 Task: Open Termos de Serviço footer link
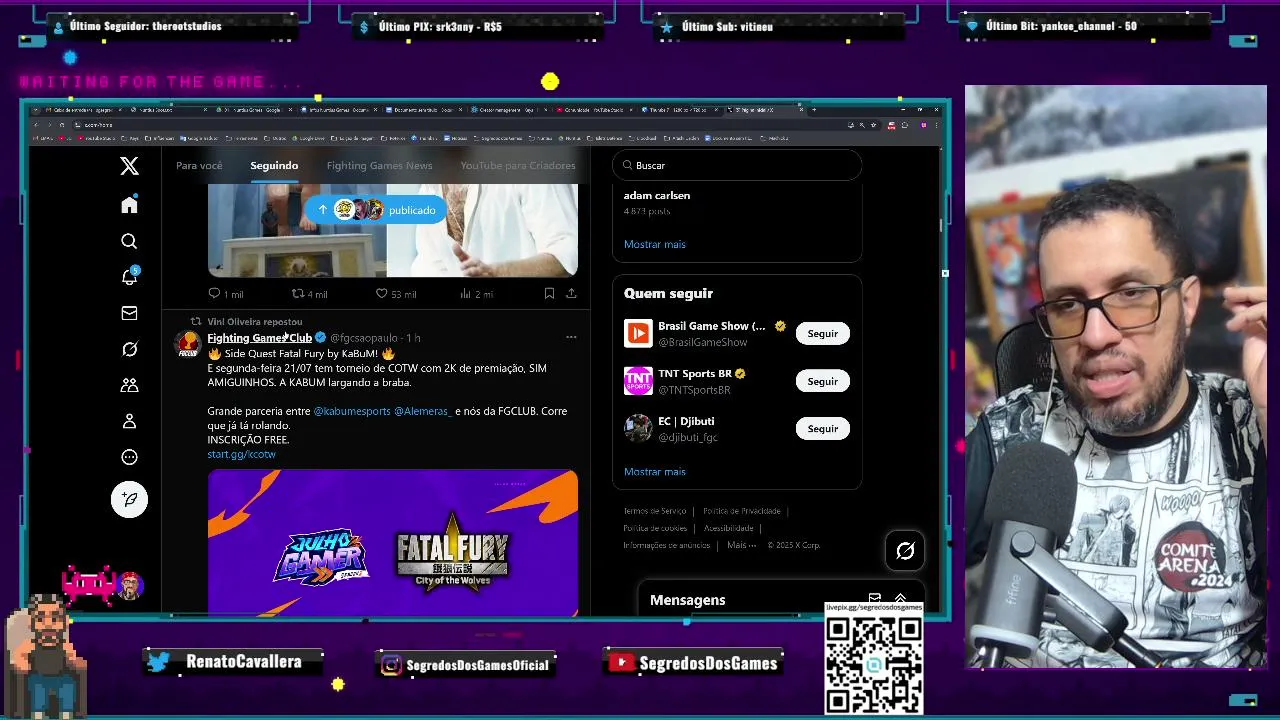tap(655, 511)
